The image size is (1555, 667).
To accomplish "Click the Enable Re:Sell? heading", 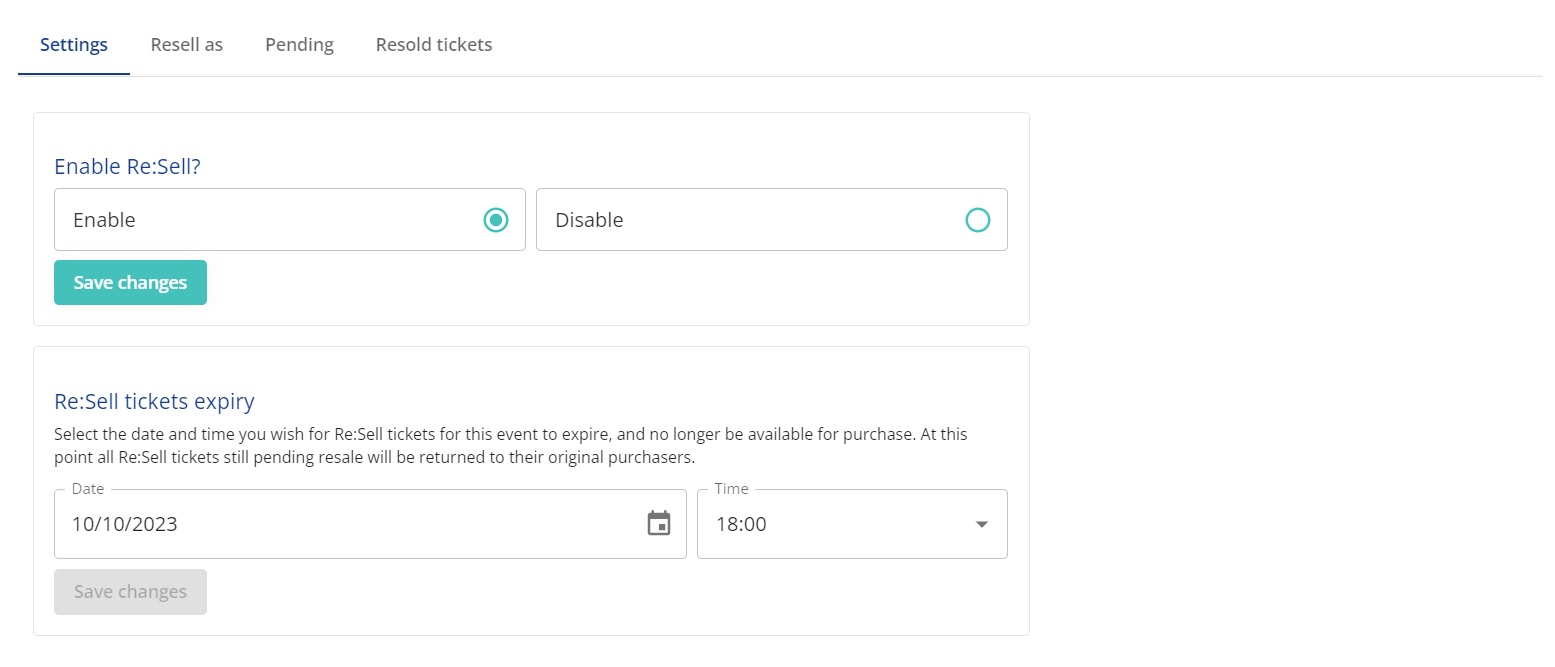I will tap(127, 166).
